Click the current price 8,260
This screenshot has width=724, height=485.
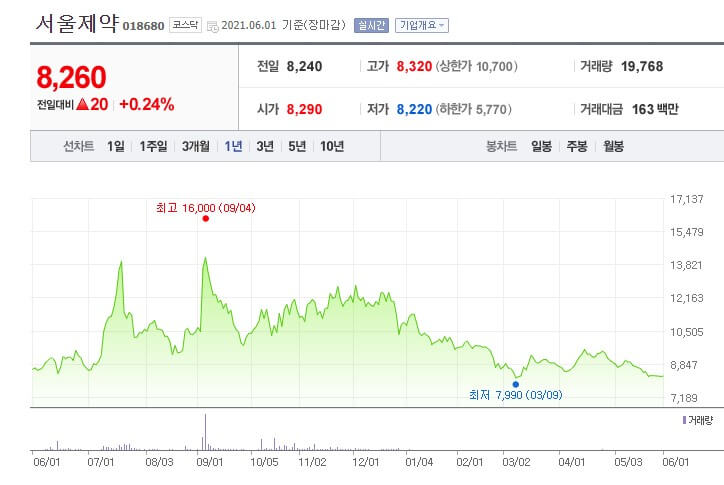coord(71,77)
